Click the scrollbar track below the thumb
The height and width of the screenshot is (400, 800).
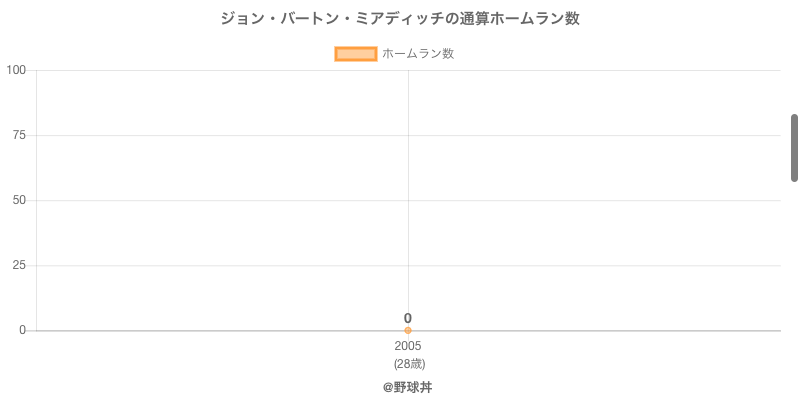(794, 291)
